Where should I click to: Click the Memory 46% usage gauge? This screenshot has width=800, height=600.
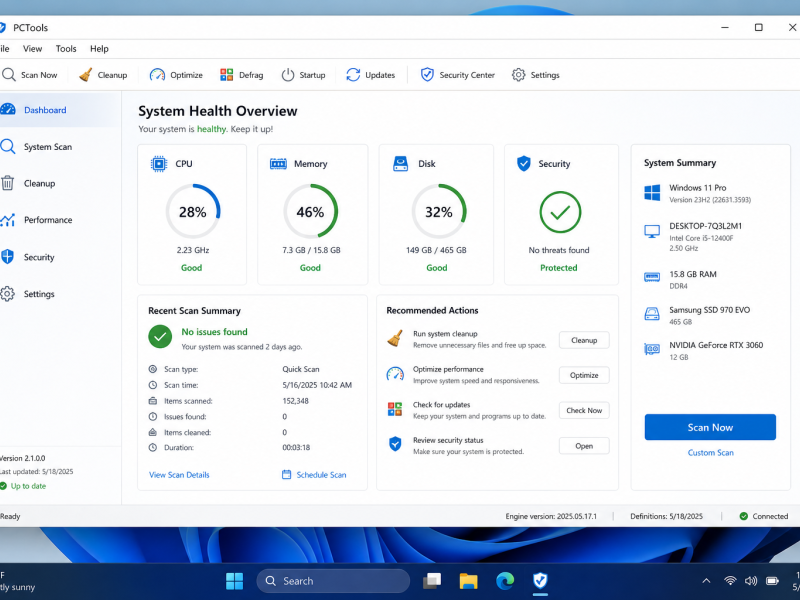click(x=310, y=211)
